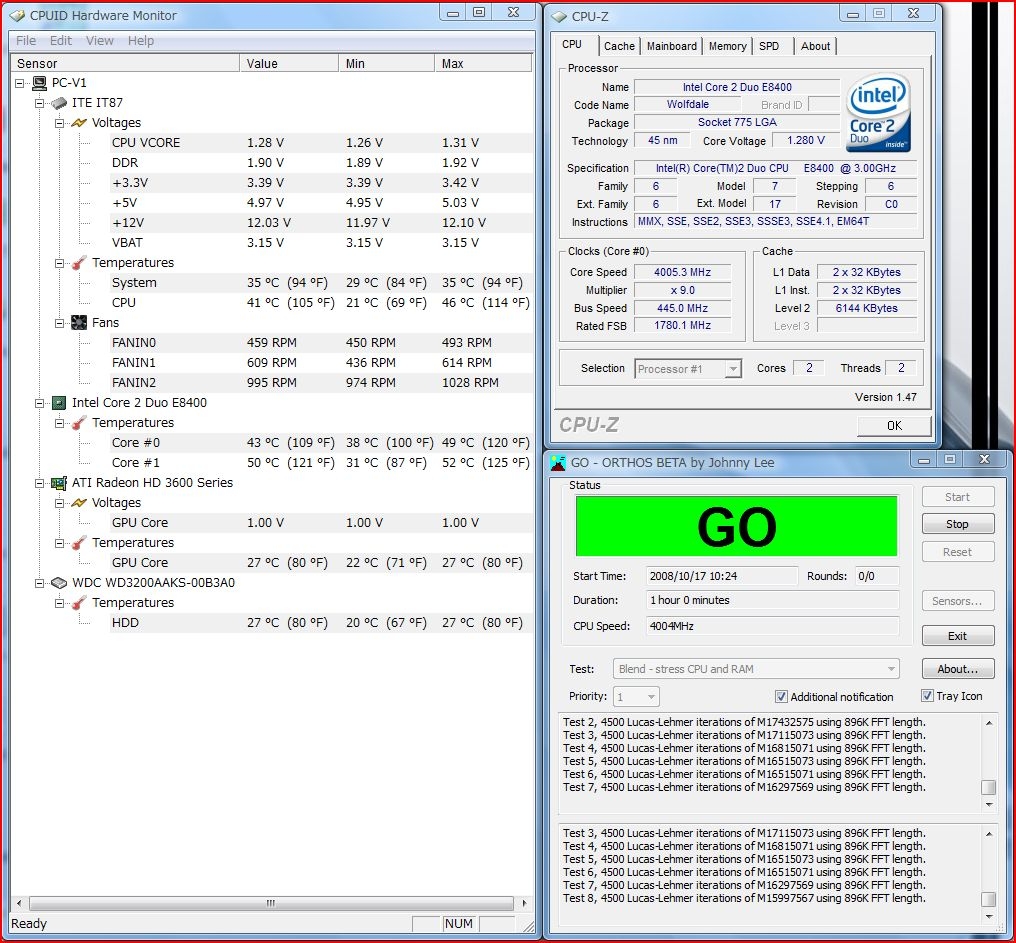Click the Min column header
The image size is (1016, 943).
386,64
